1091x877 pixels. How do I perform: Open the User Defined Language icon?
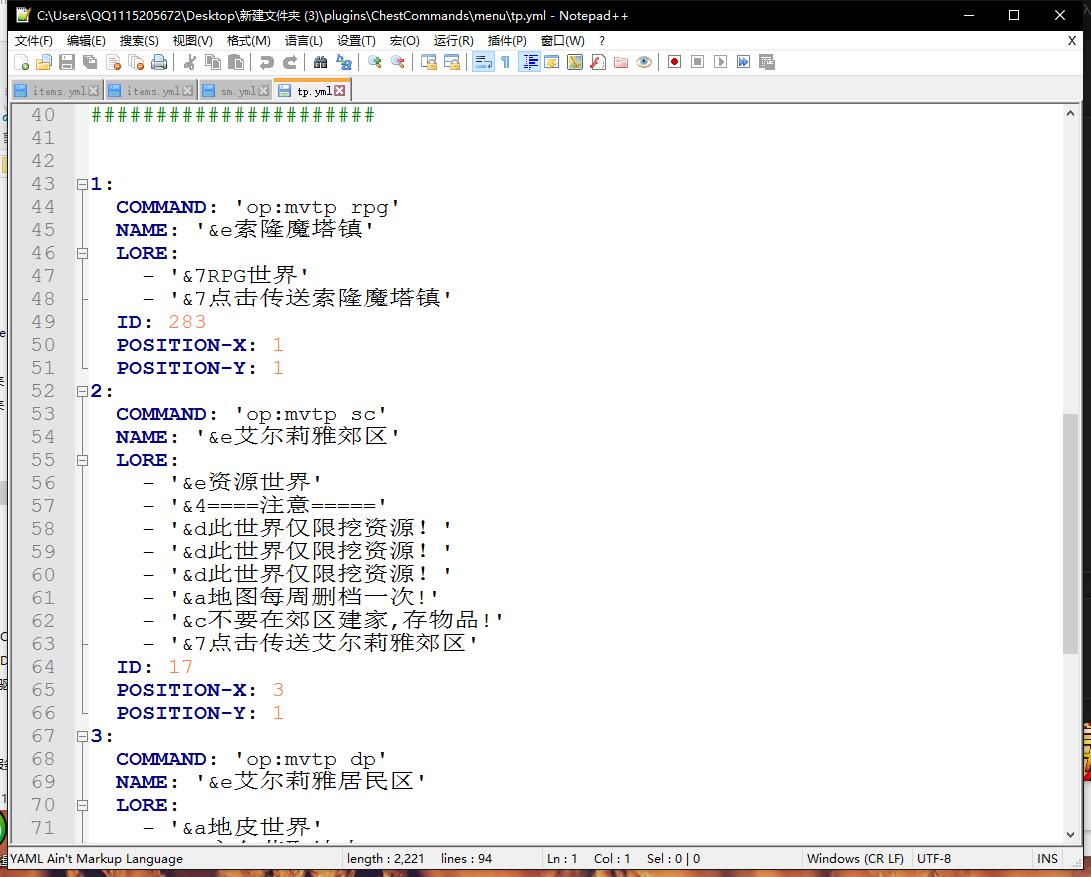click(x=552, y=63)
